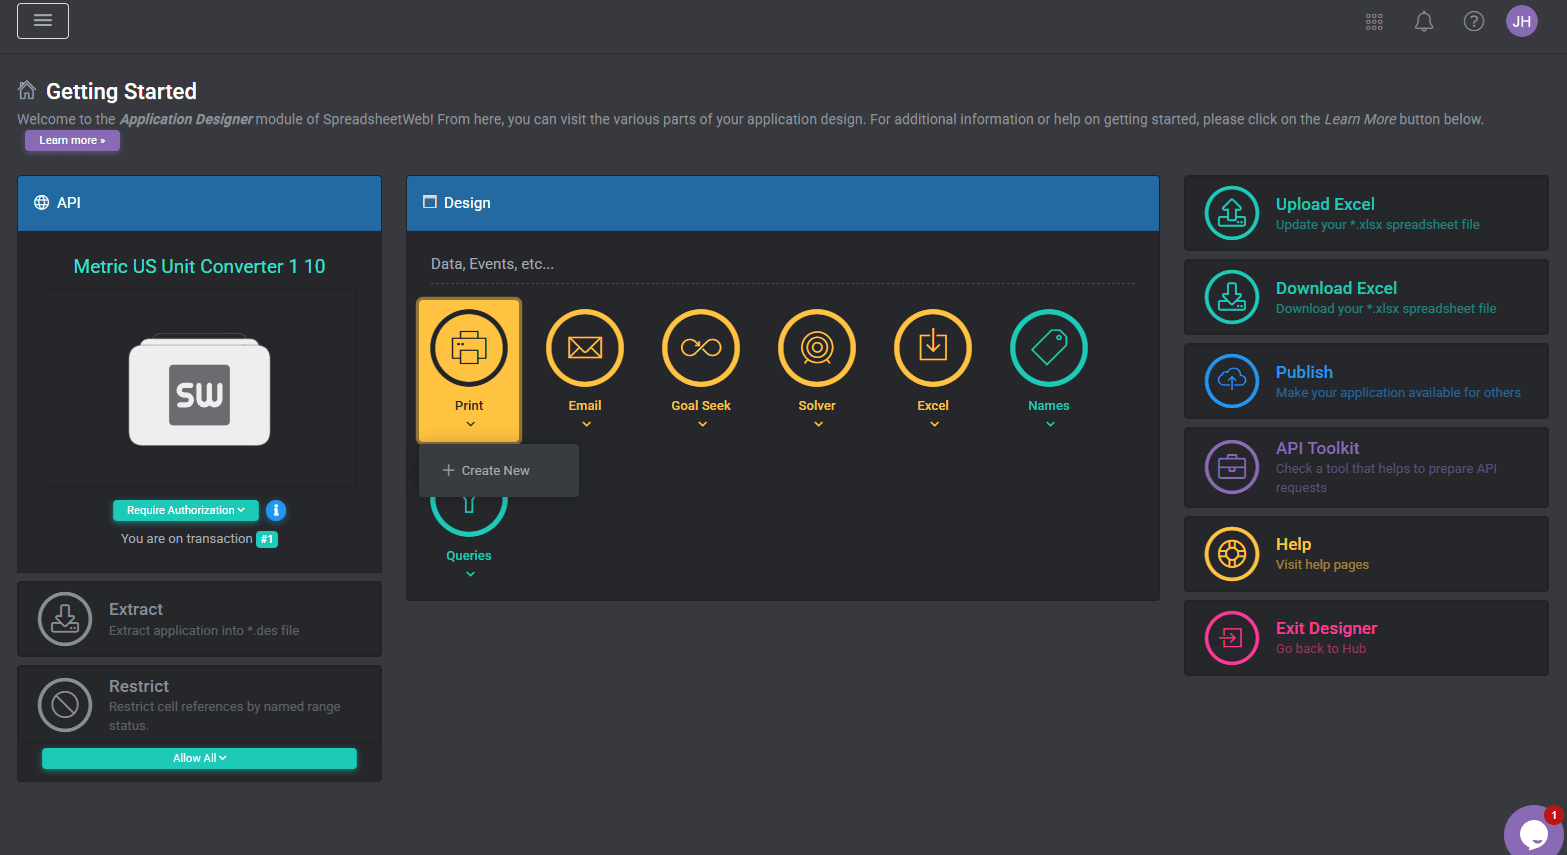Image resolution: width=1567 pixels, height=855 pixels.
Task: Click the Names tag icon
Action: 1049,348
